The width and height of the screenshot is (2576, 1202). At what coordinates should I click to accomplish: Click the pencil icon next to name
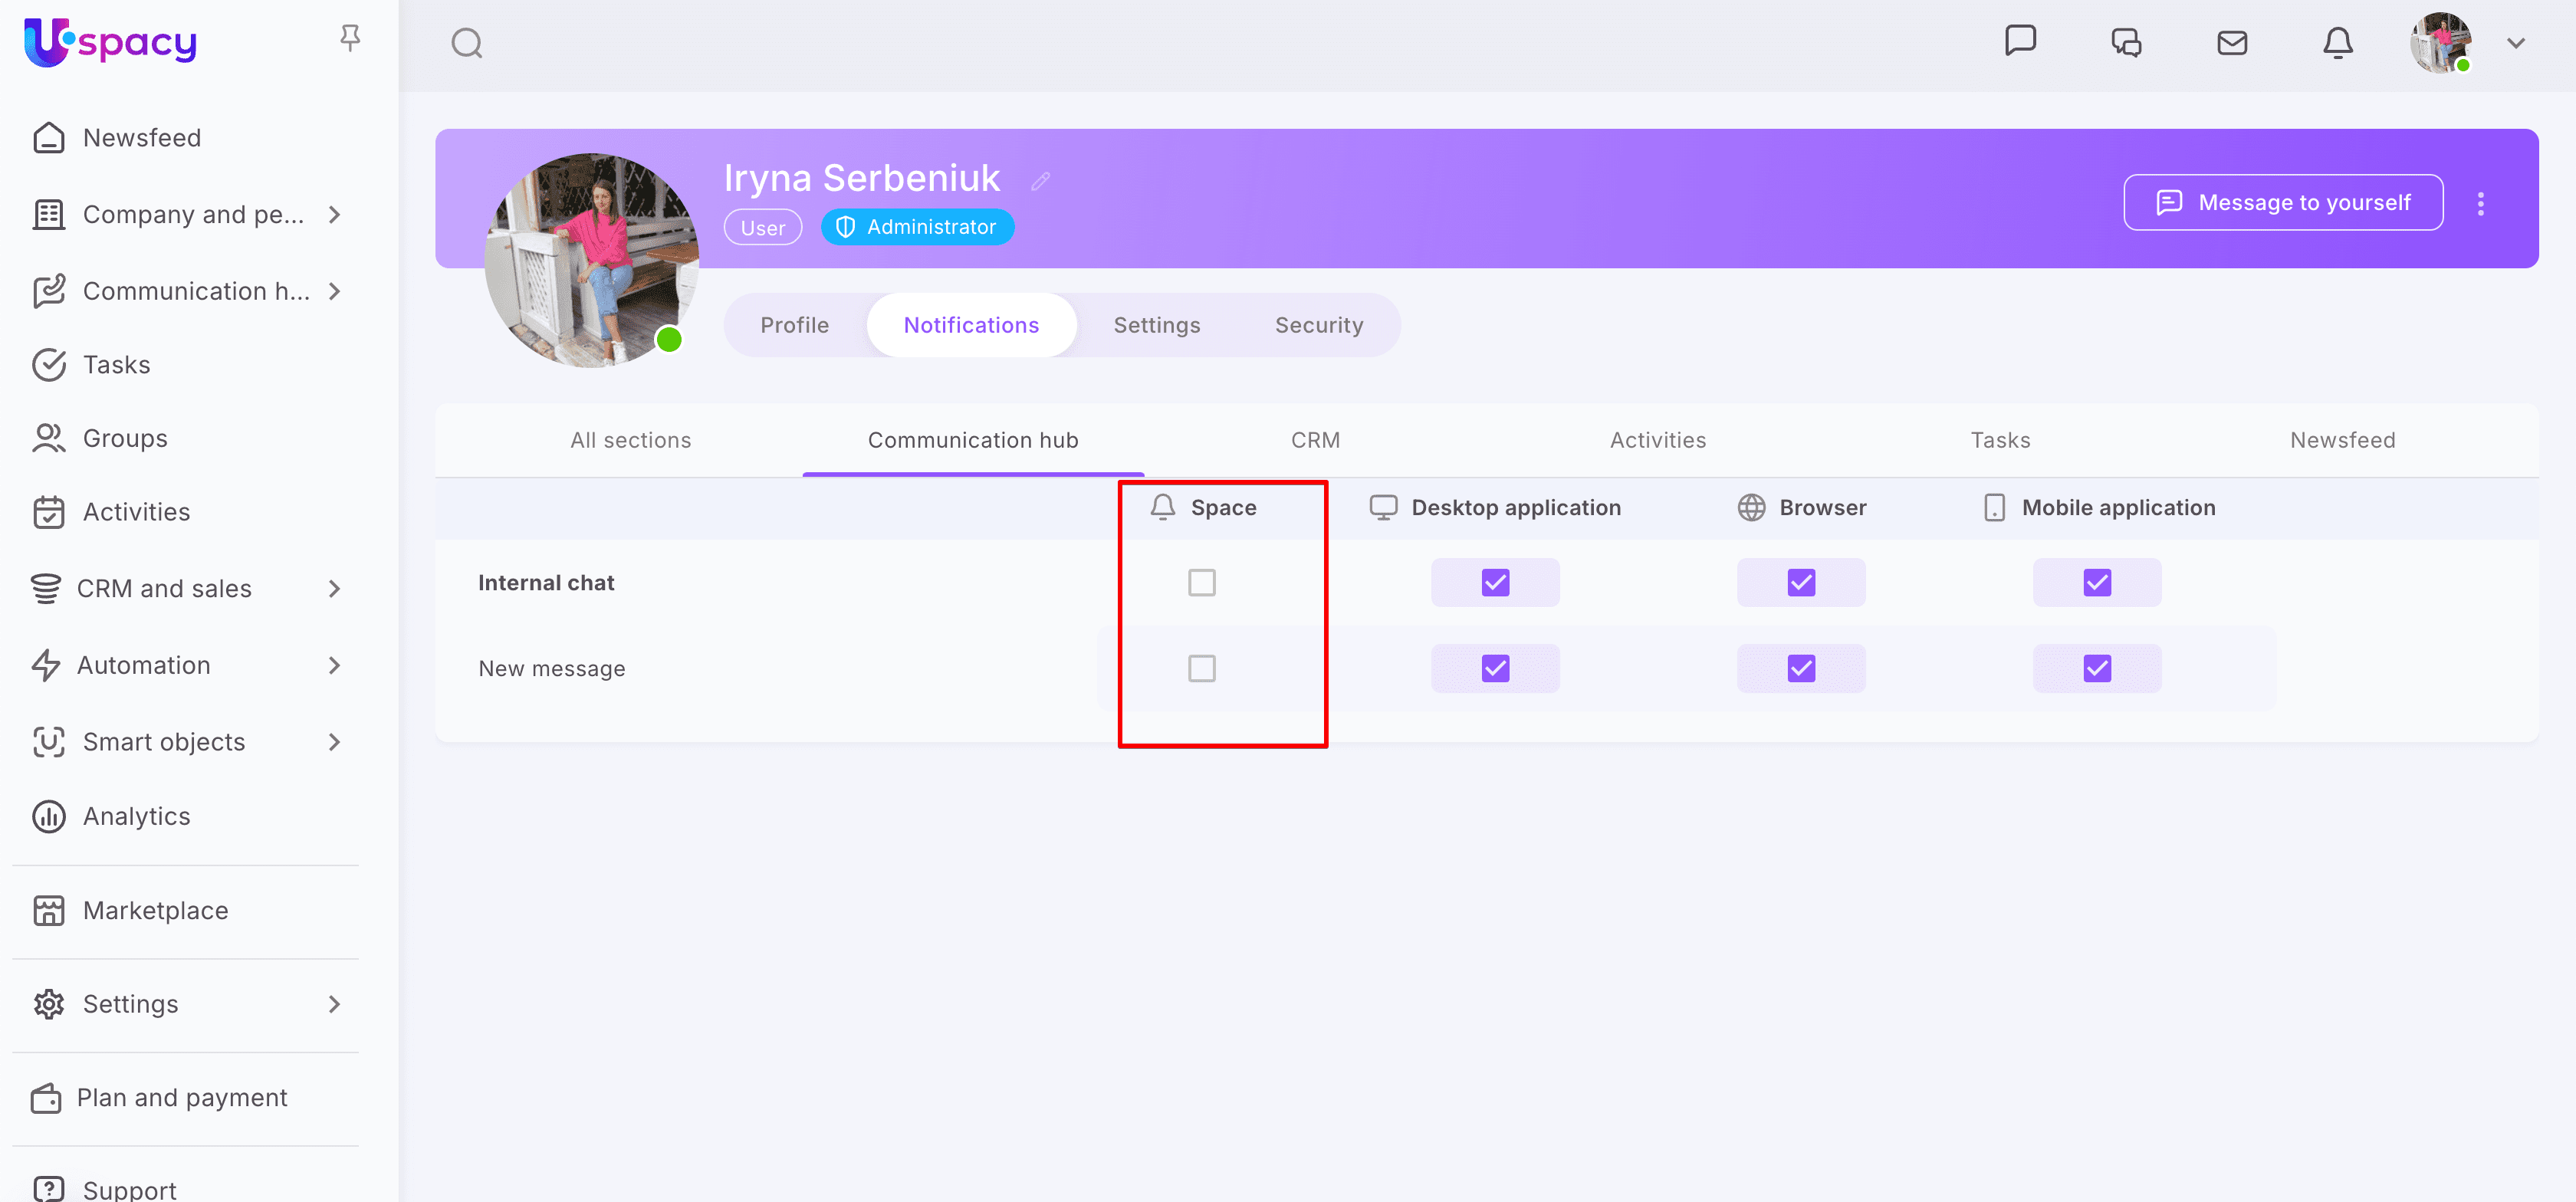1040,181
